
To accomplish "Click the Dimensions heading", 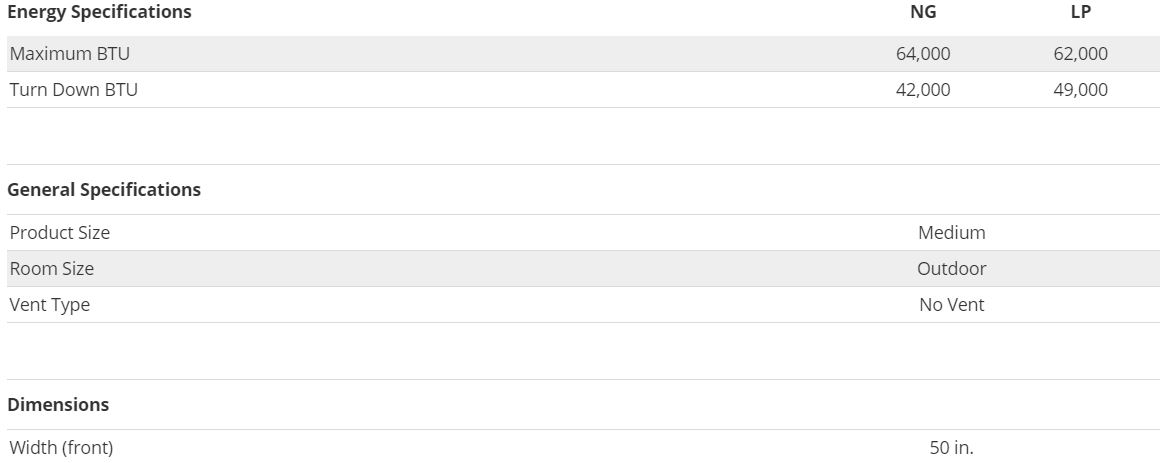I will click(x=58, y=405).
